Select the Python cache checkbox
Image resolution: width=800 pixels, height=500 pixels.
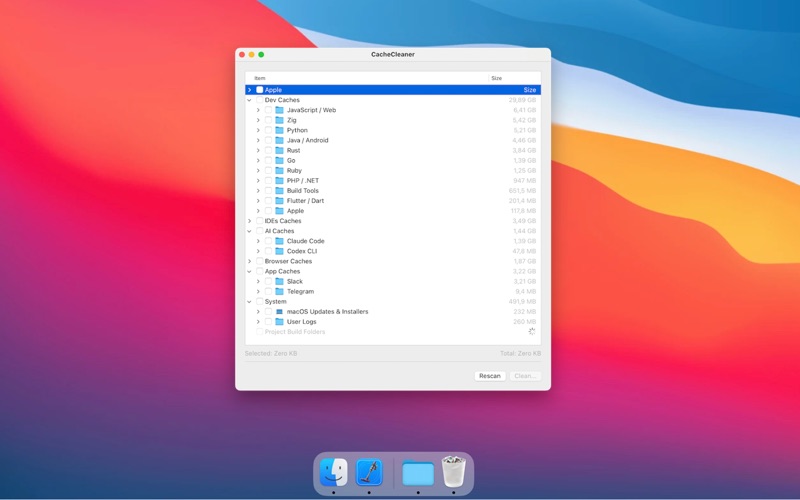pyautogui.click(x=268, y=130)
